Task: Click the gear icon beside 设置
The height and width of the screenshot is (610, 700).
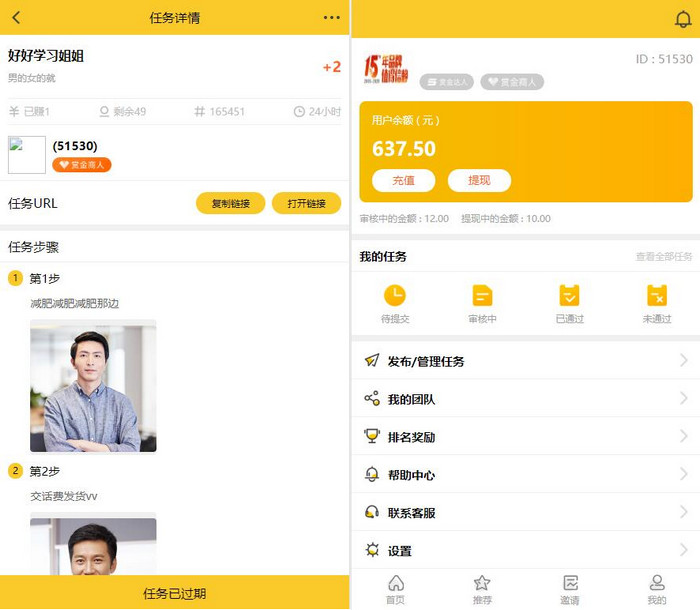Action: click(372, 550)
